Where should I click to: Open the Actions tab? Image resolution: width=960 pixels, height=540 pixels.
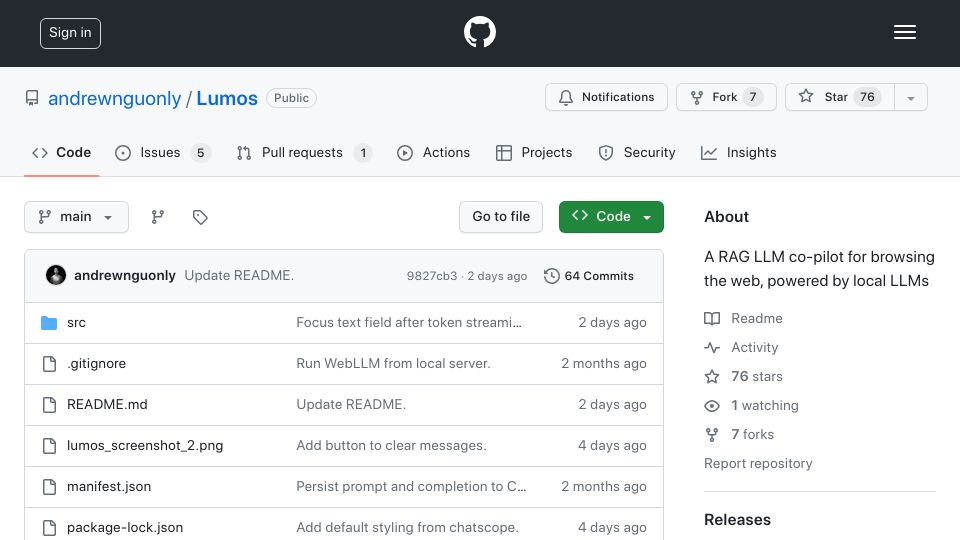point(433,152)
